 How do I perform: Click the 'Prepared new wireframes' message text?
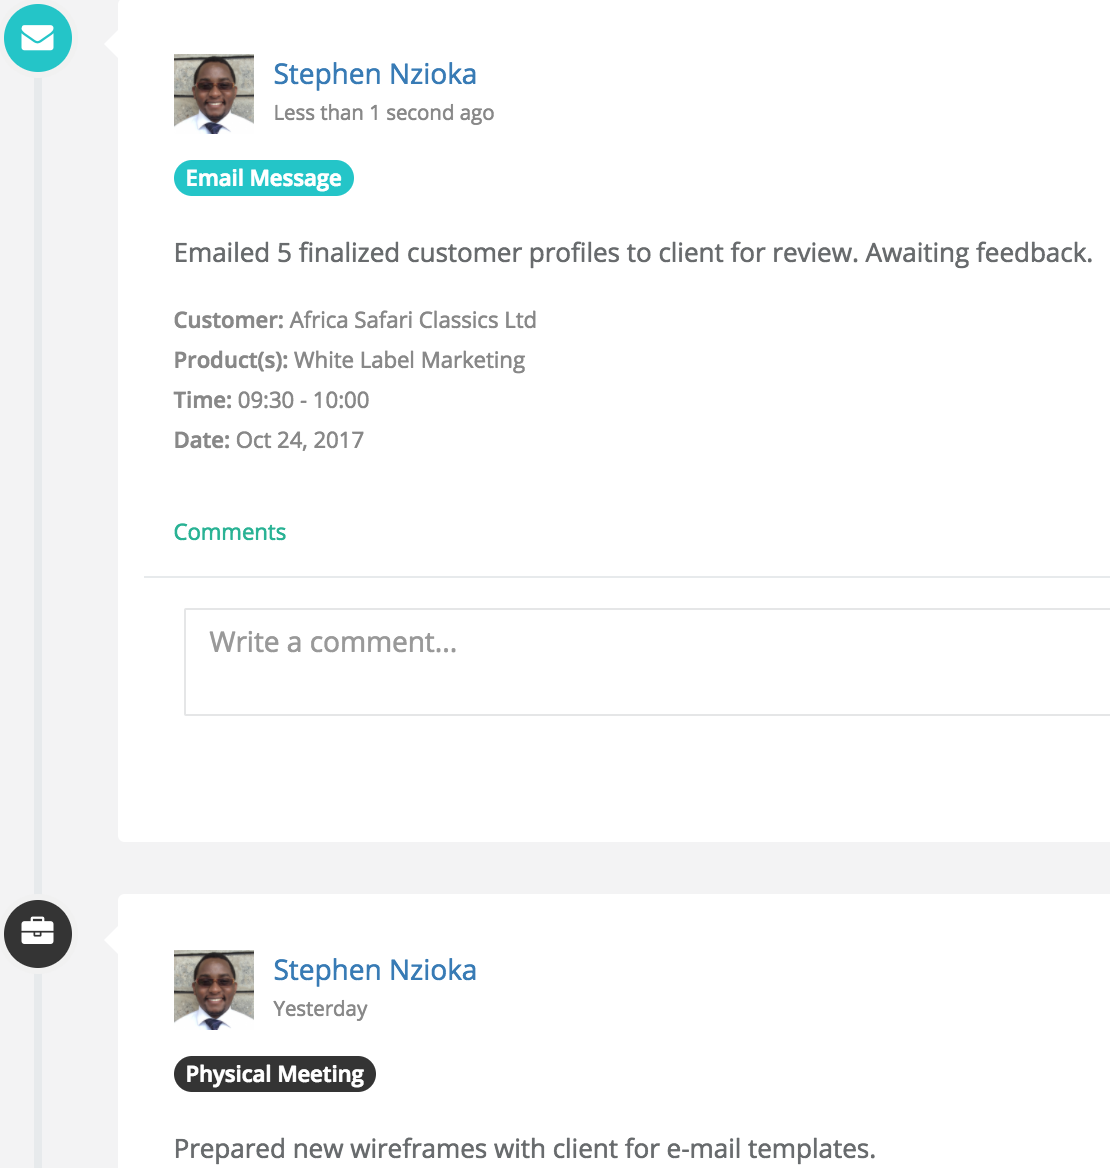(524, 1149)
